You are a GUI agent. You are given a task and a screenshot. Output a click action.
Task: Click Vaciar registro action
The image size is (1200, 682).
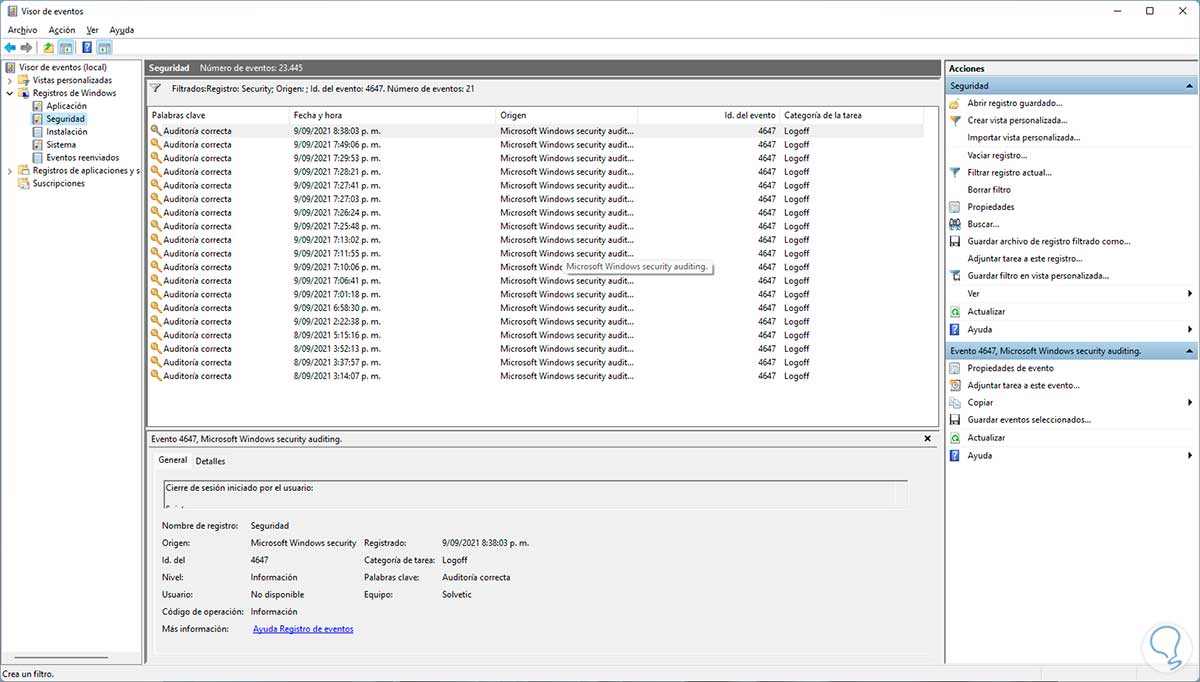[997, 155]
